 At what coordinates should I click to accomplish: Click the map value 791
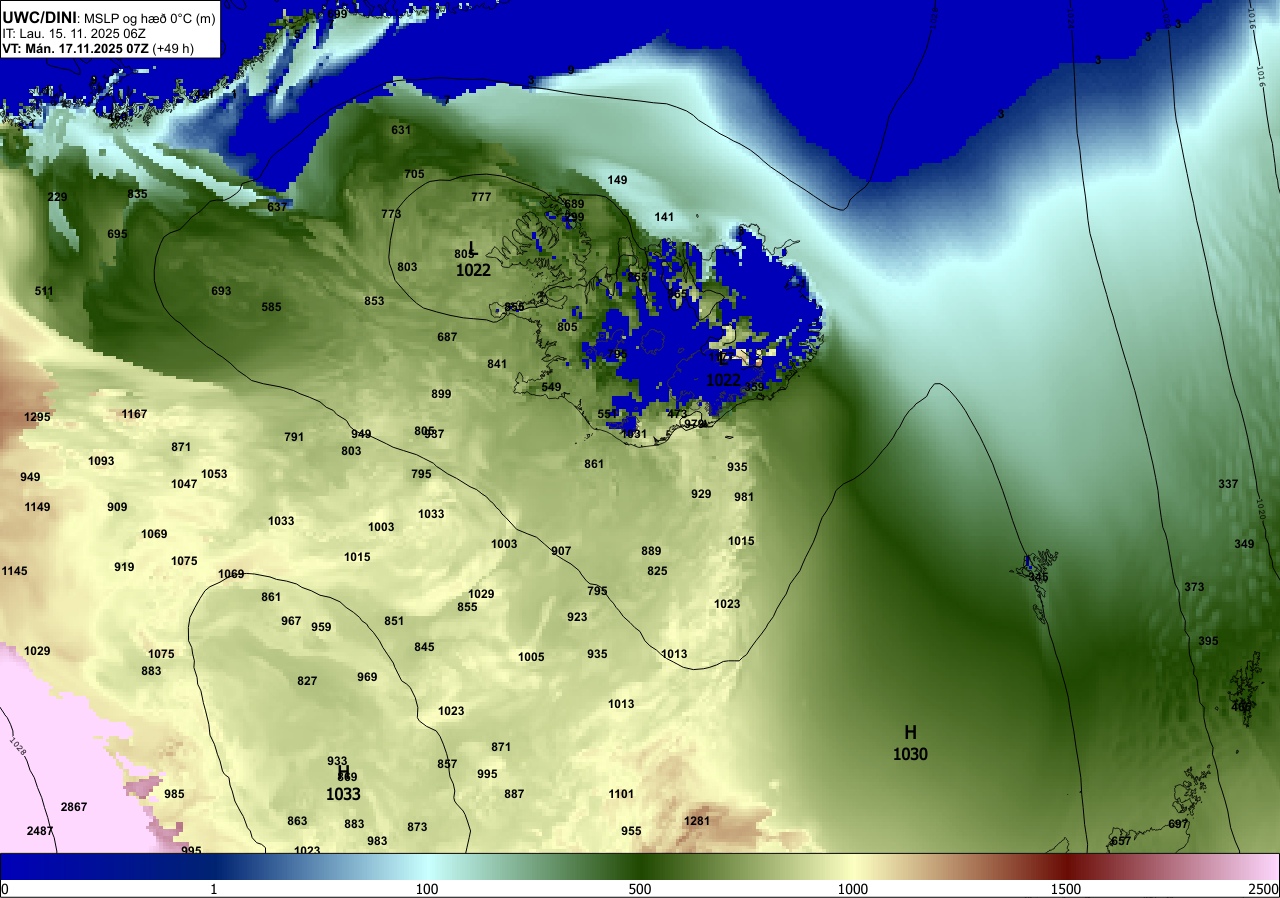pos(294,437)
